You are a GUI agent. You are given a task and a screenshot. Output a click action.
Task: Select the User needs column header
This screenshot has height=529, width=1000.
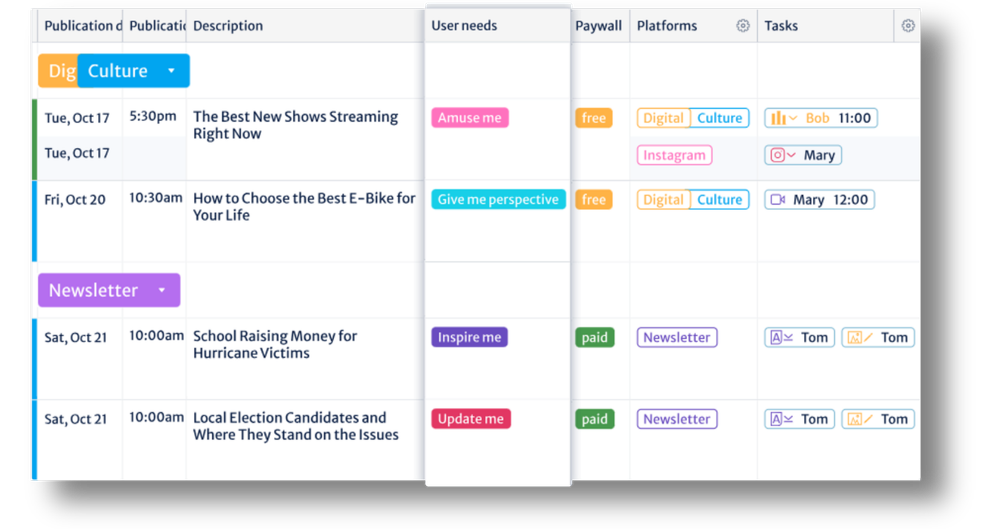(x=464, y=26)
